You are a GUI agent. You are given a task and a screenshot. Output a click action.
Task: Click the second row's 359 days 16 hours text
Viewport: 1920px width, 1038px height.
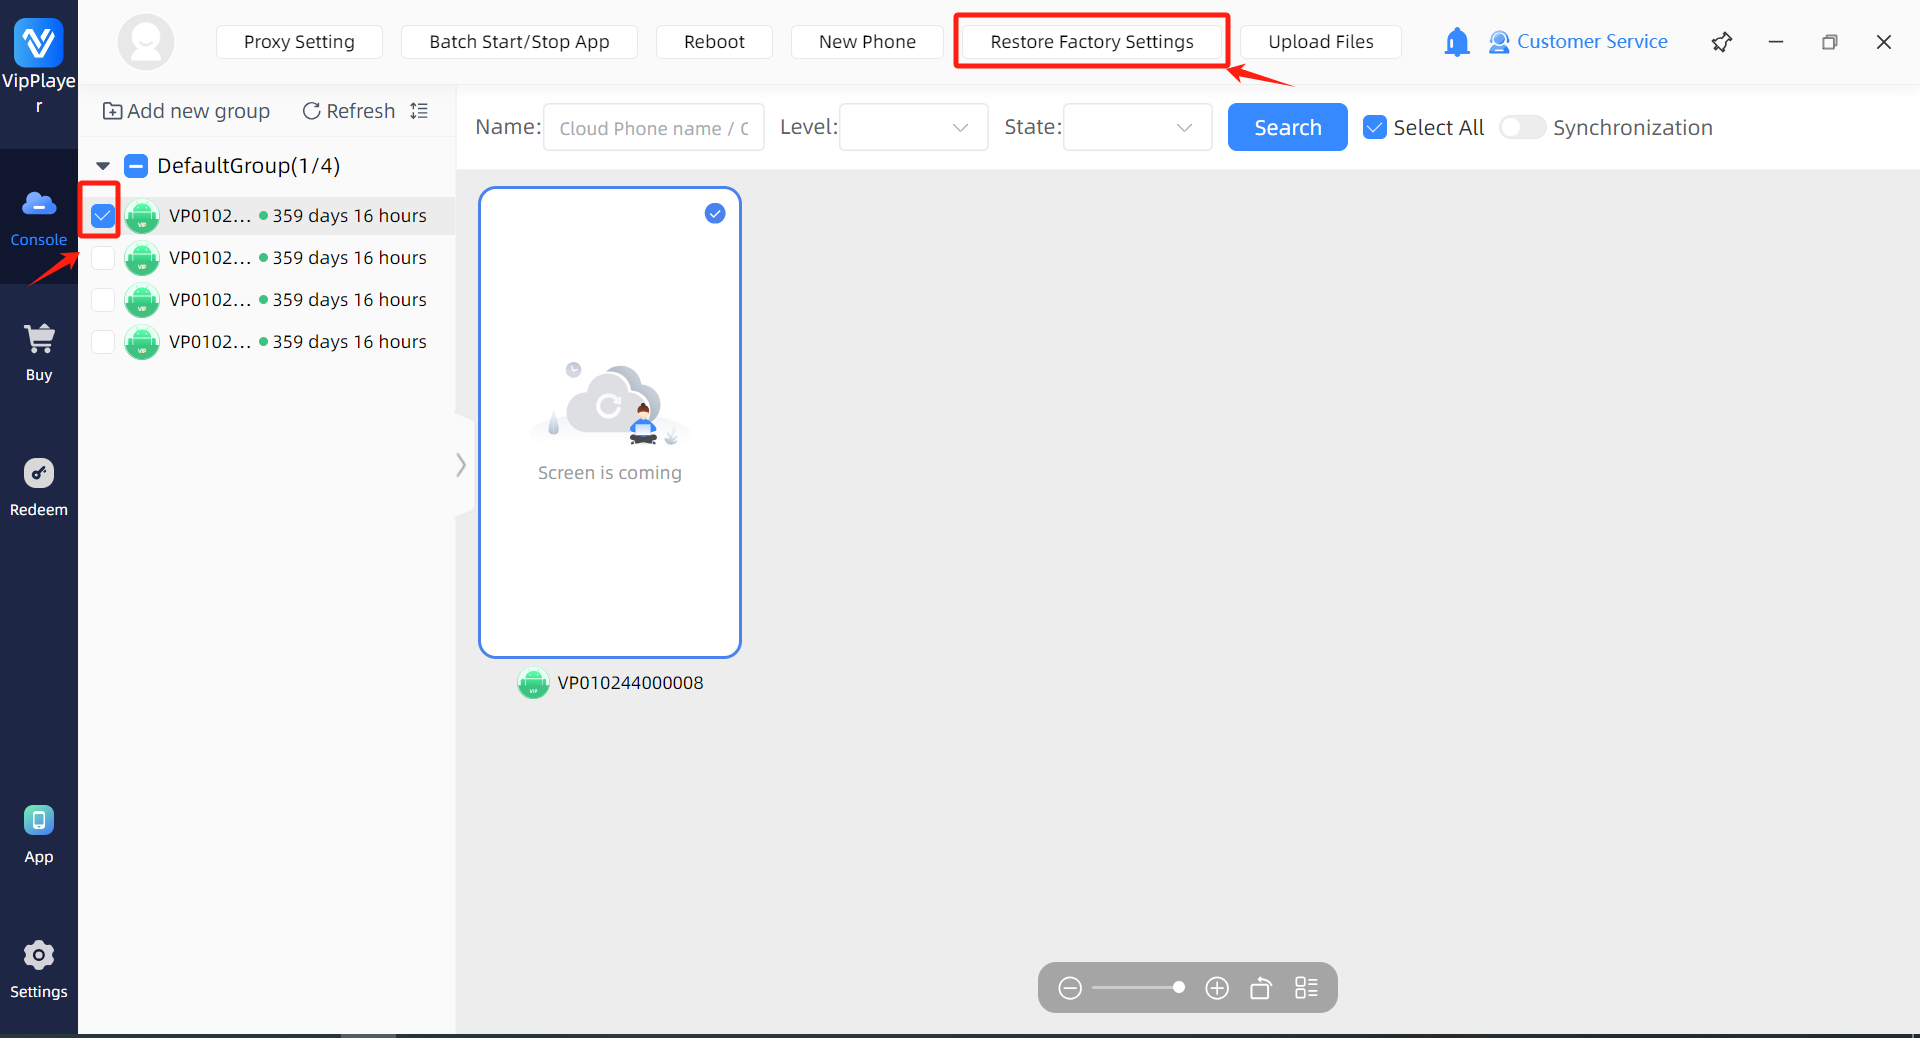(x=350, y=258)
